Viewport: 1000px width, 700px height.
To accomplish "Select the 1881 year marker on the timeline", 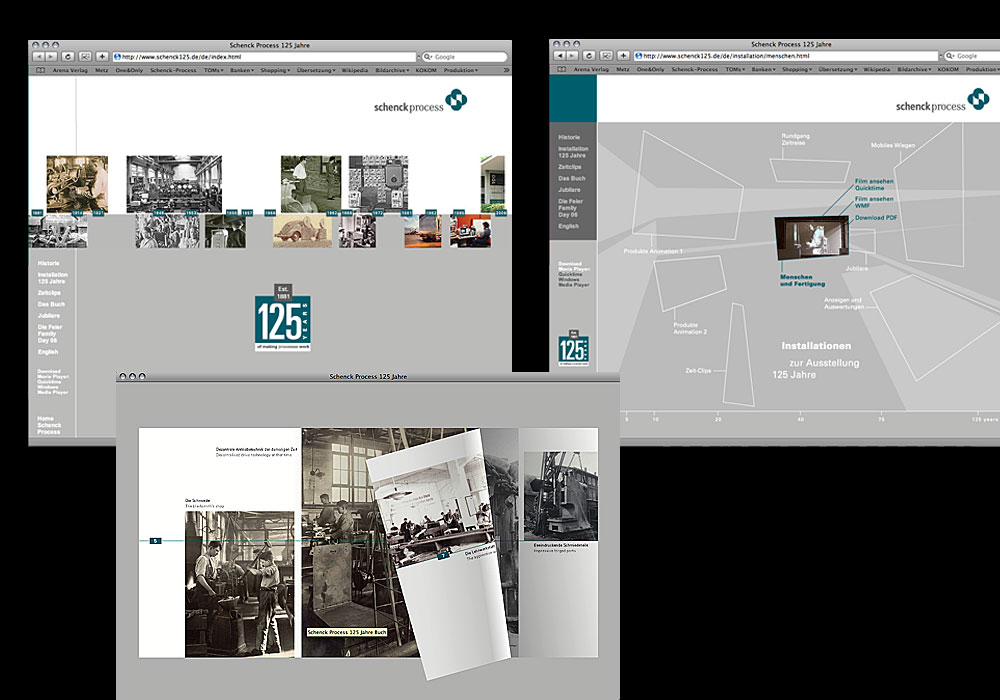I will (x=37, y=213).
